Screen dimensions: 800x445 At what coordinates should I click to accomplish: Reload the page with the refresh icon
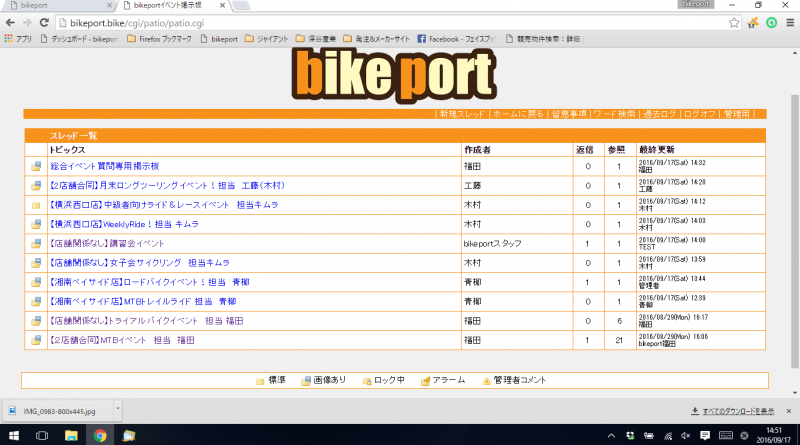tap(44, 23)
